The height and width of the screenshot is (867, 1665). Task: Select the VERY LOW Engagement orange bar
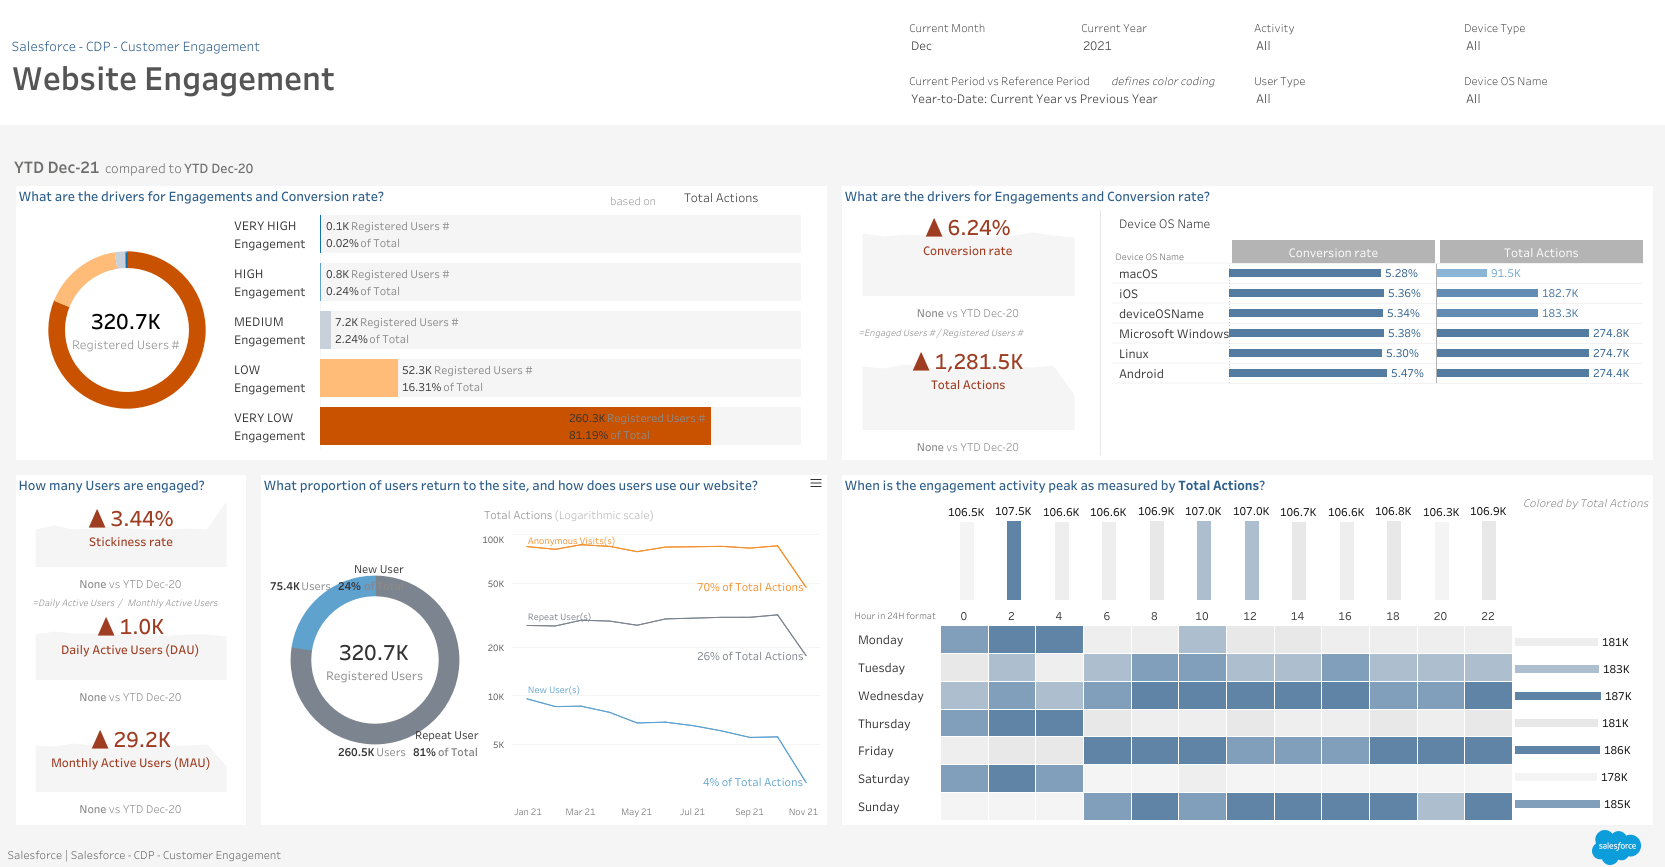pos(515,426)
